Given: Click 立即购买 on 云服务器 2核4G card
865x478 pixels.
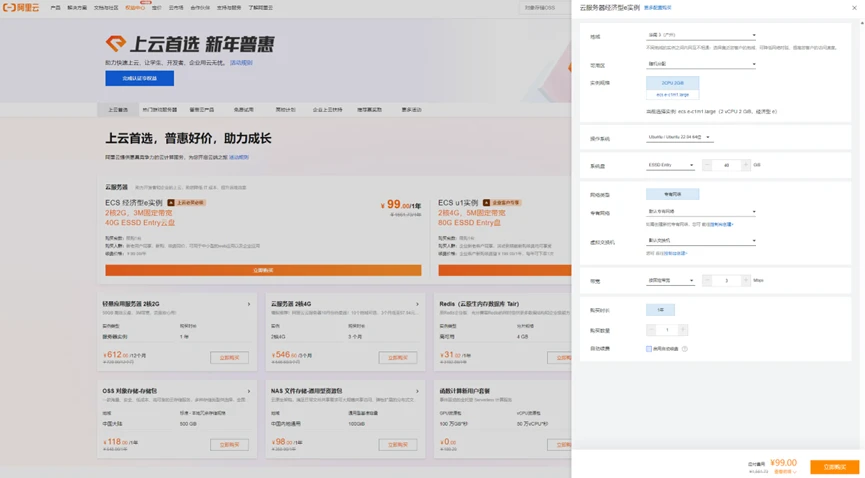Looking at the screenshot, I should tap(398, 358).
